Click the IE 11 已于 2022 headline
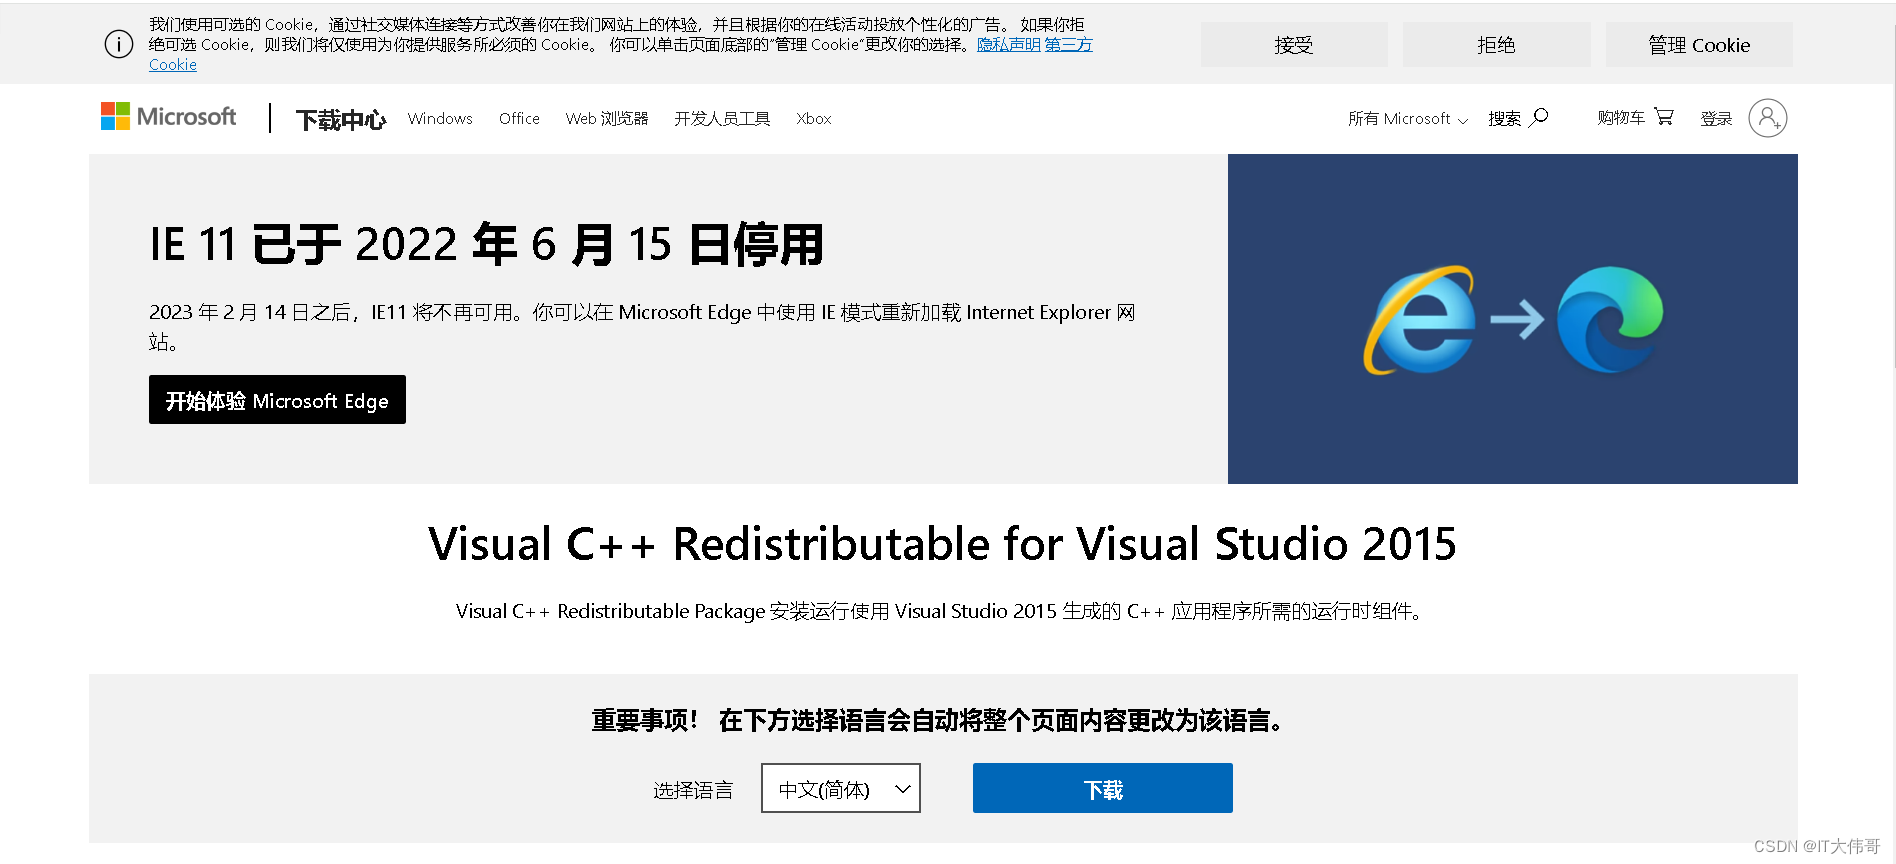 pos(487,244)
